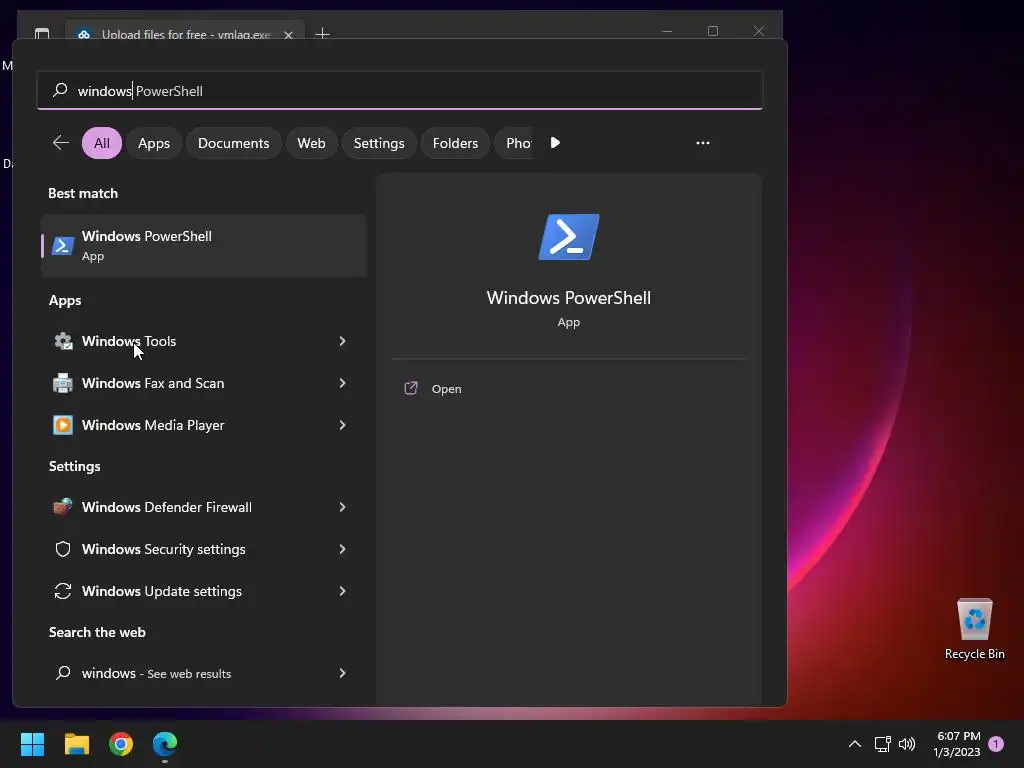Open the Windows Tools text result
The height and width of the screenshot is (768, 1024).
point(129,341)
